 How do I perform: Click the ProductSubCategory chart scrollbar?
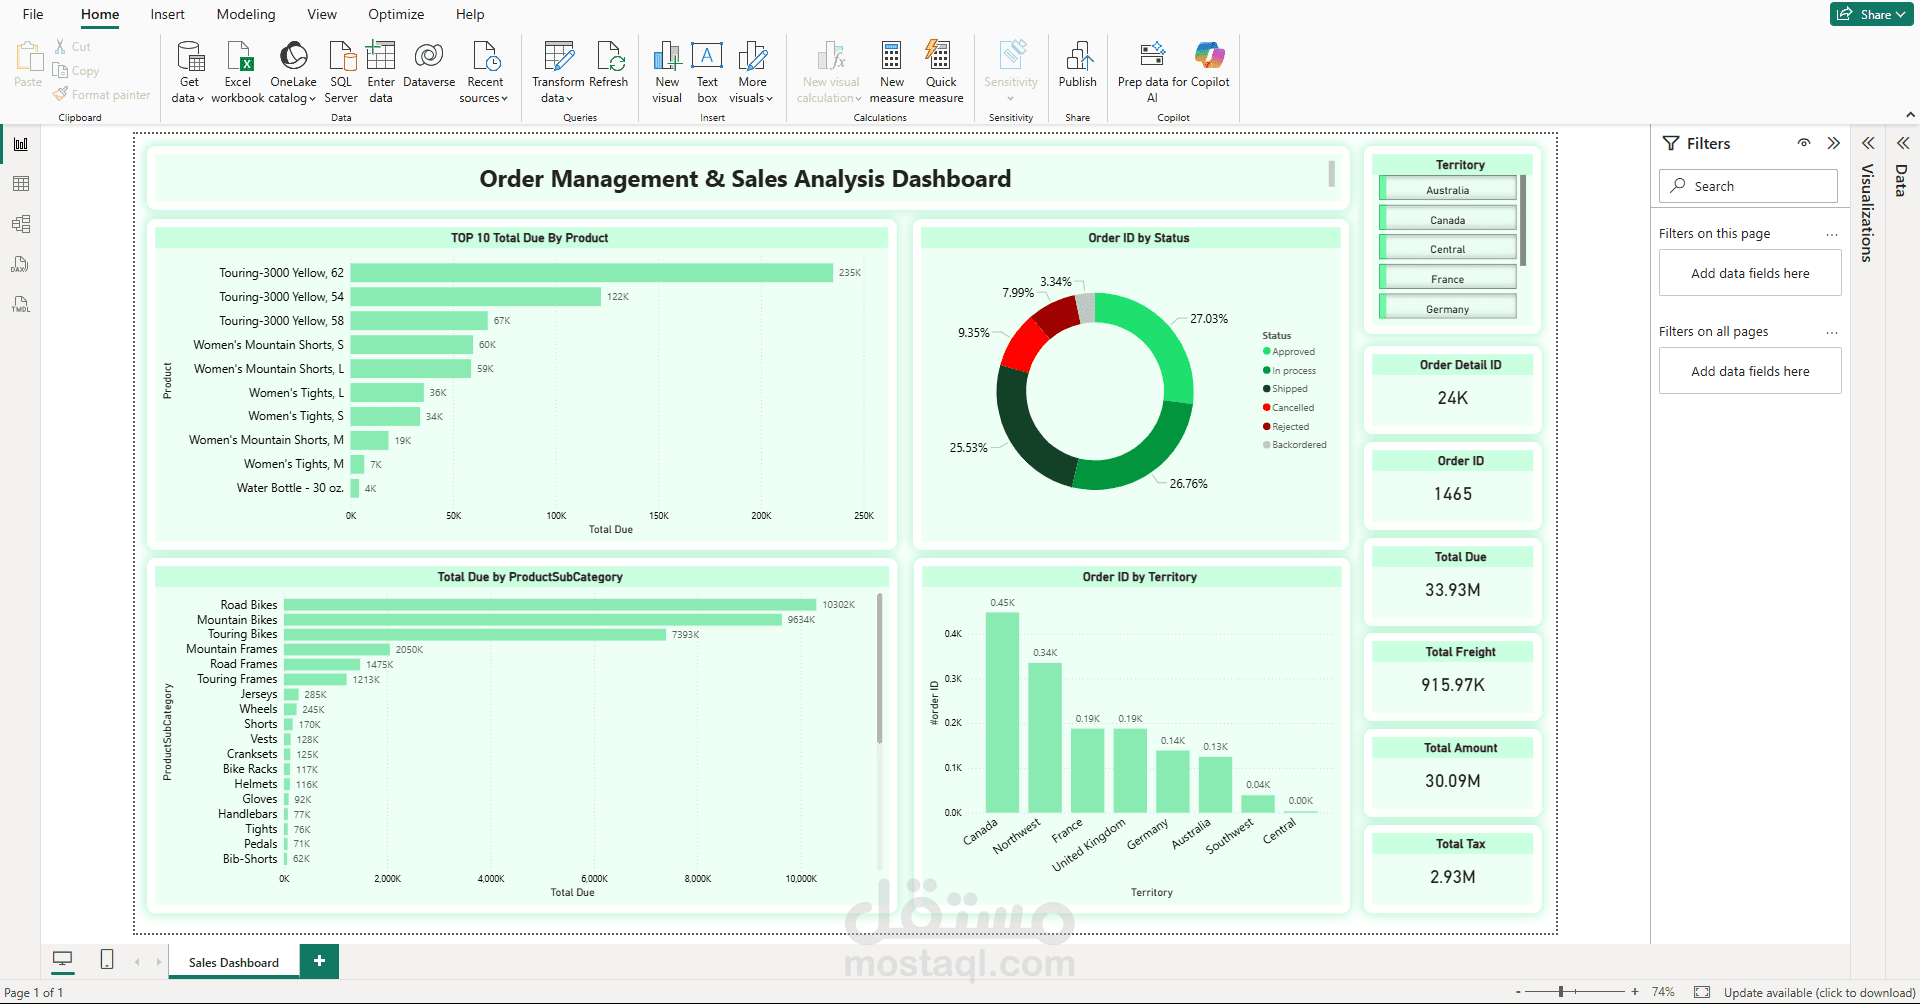click(x=880, y=668)
